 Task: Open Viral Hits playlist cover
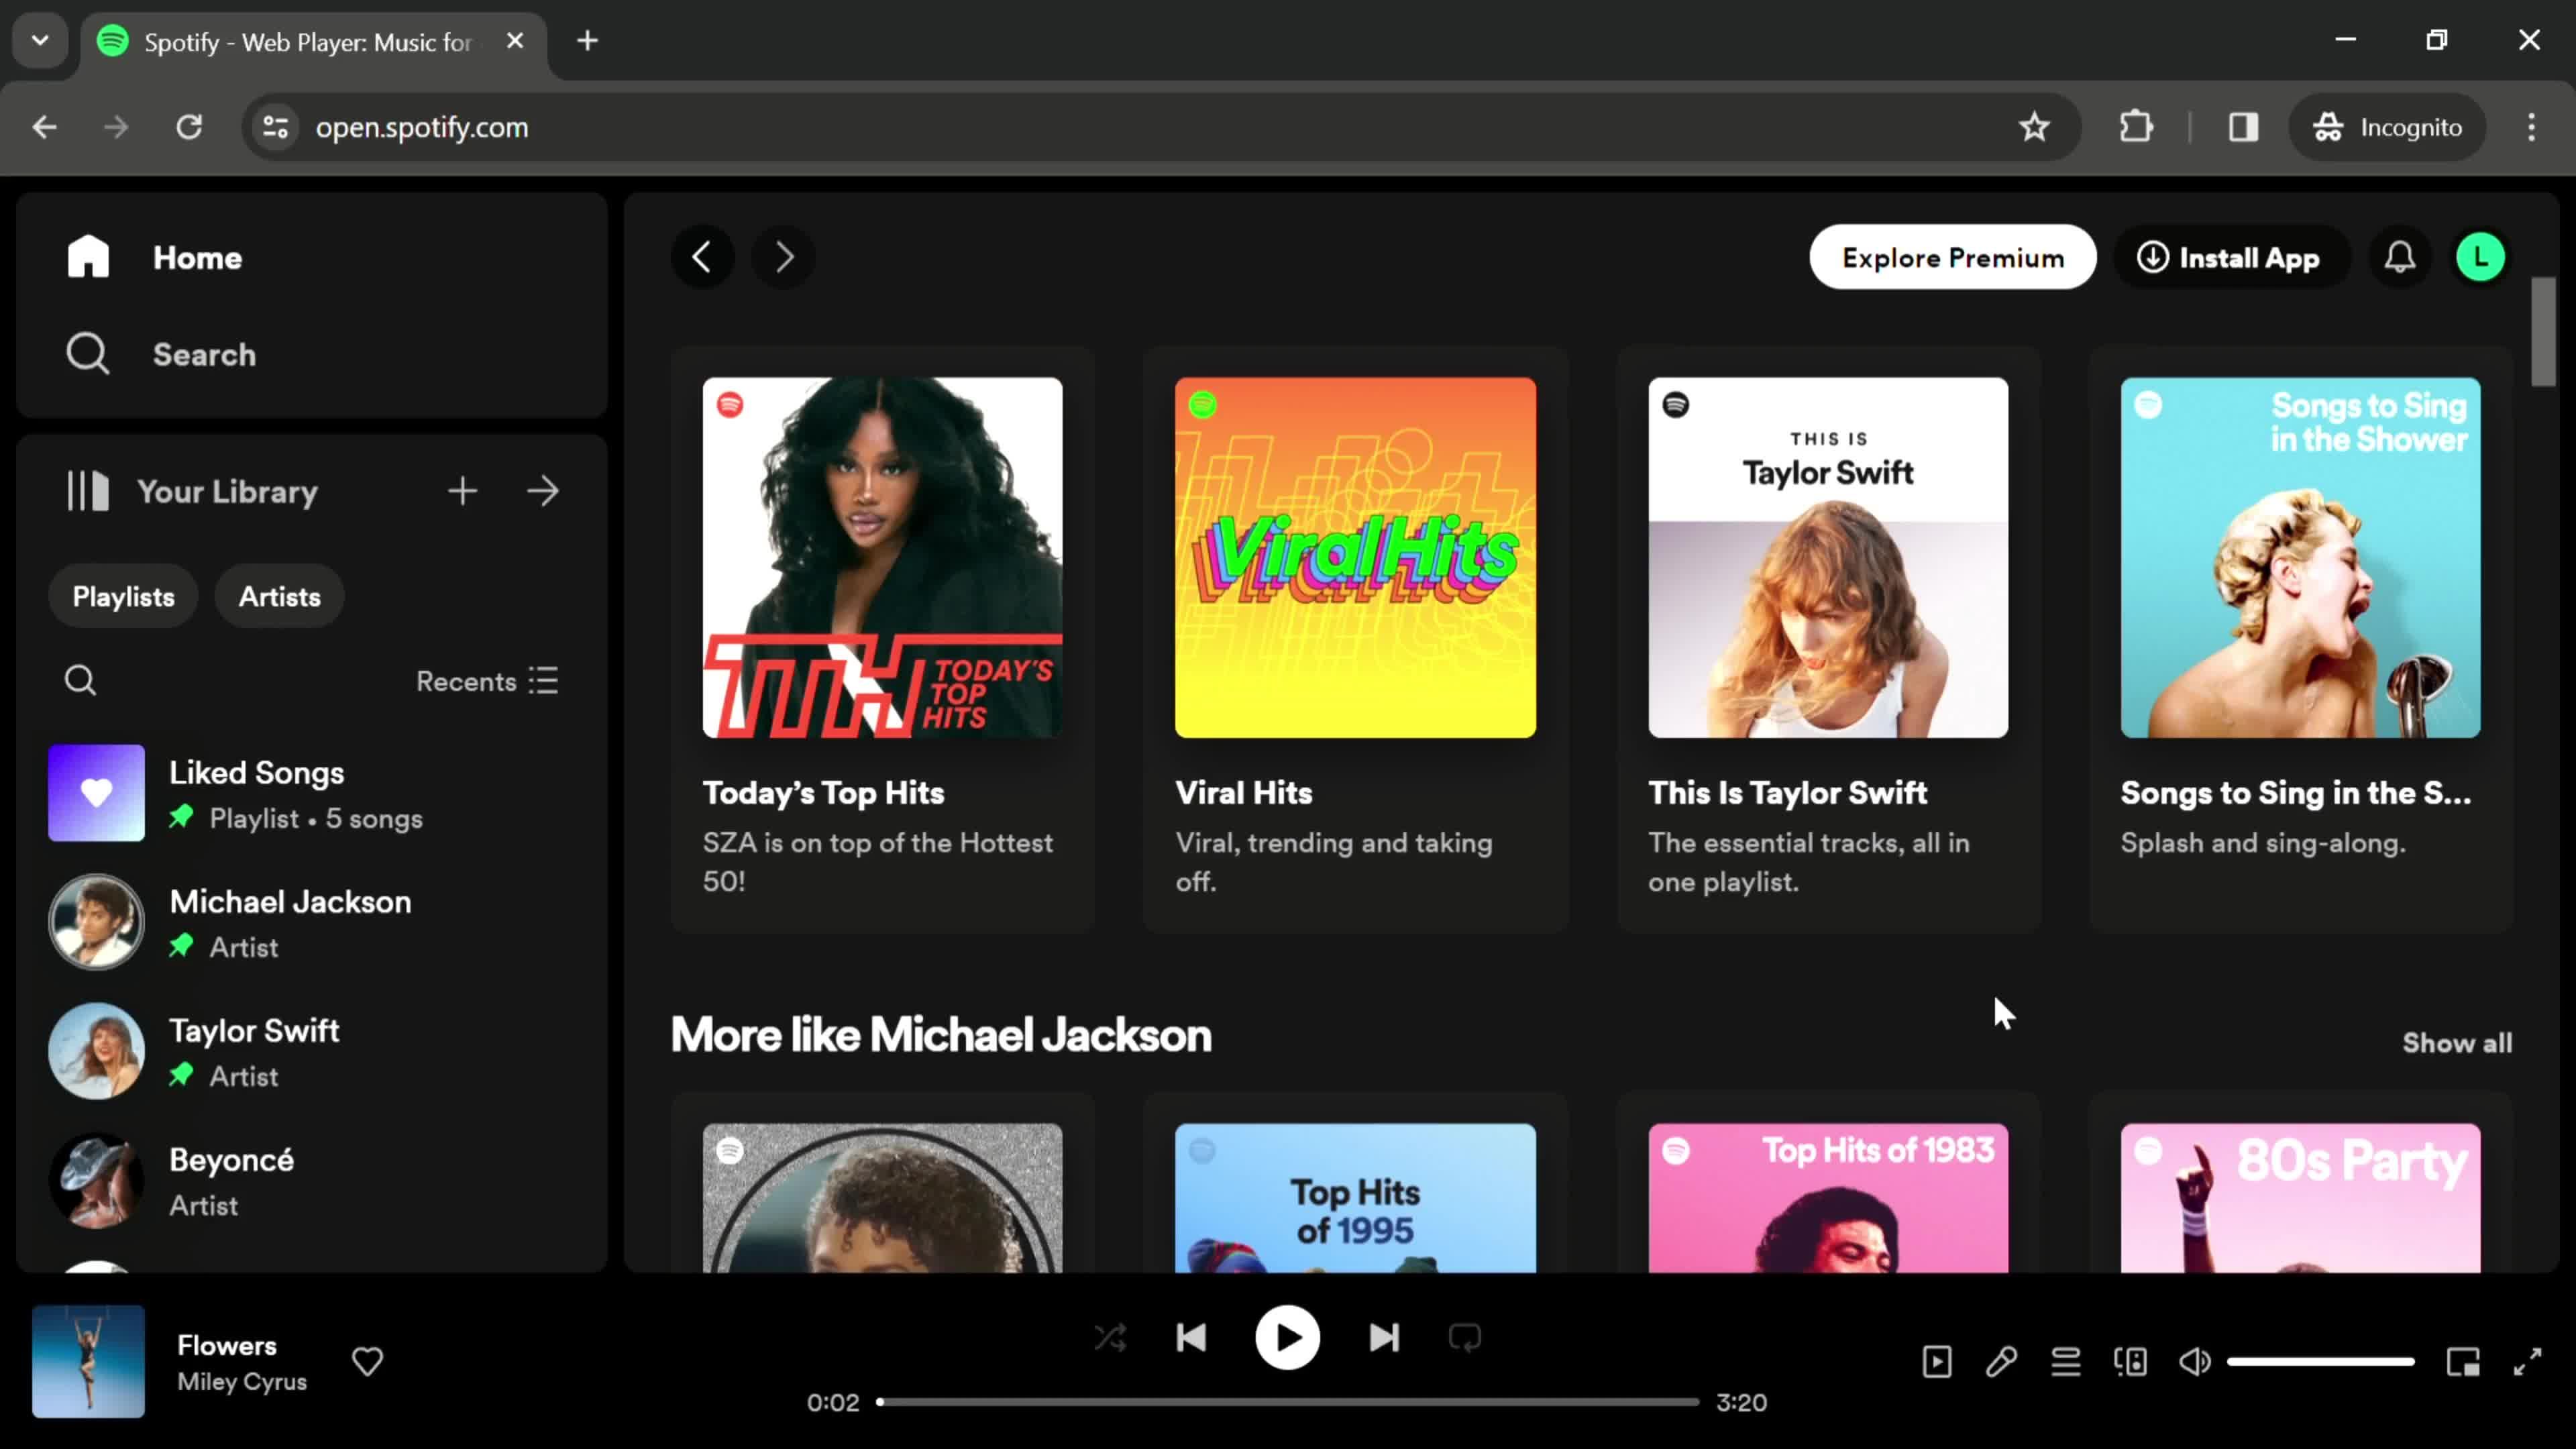click(1355, 557)
